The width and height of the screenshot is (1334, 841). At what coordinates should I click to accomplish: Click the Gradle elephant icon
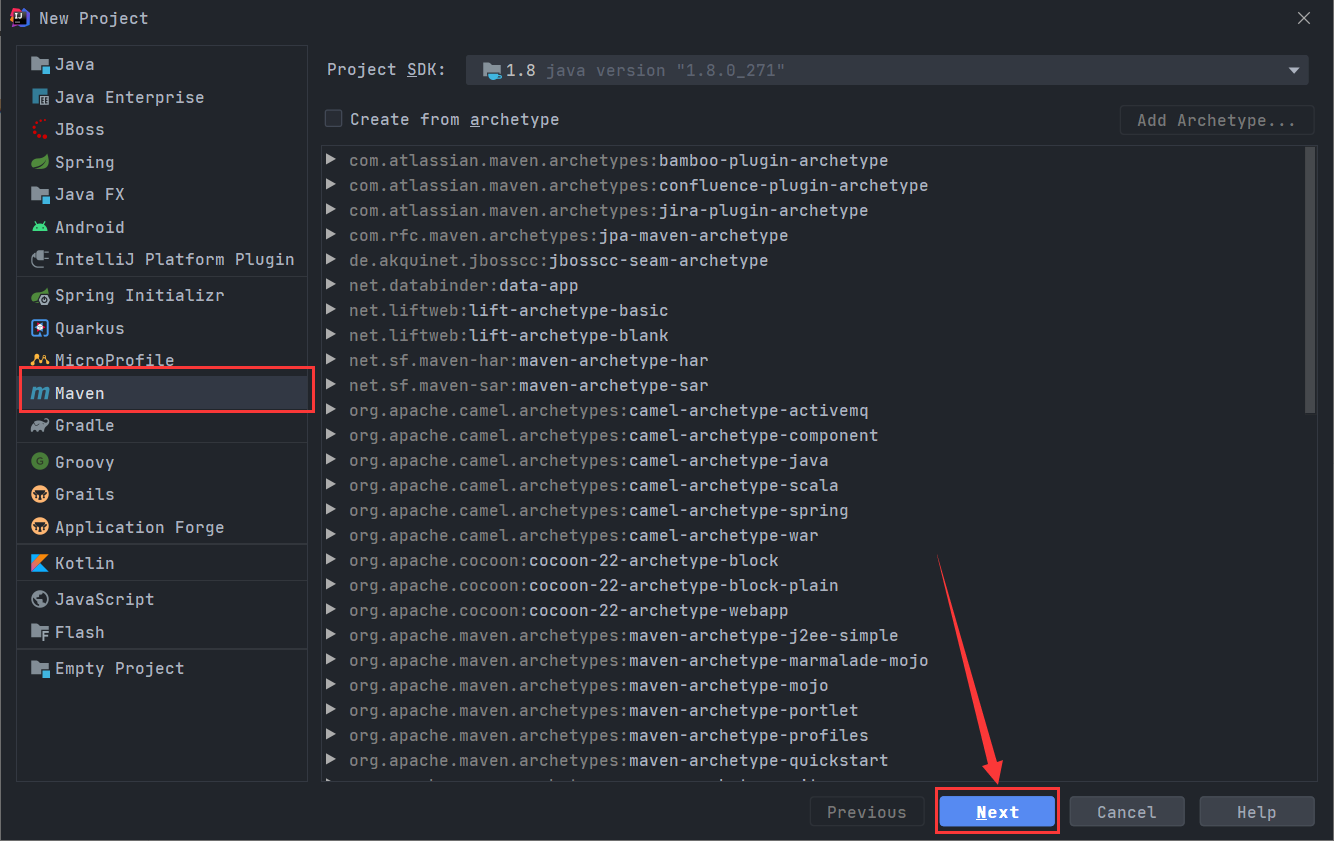[x=40, y=426]
